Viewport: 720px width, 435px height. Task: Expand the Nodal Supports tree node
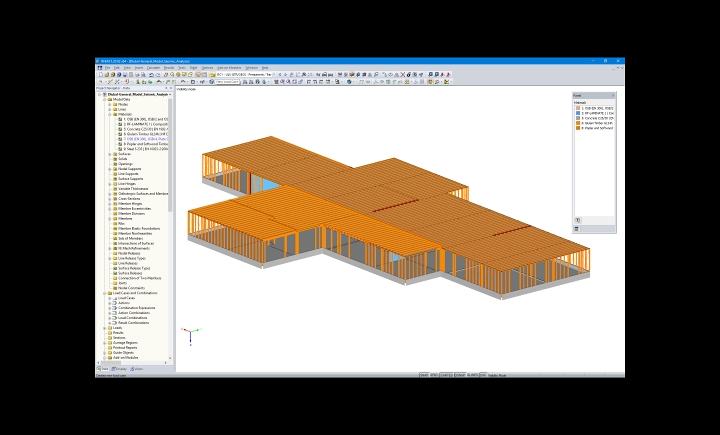click(110, 169)
